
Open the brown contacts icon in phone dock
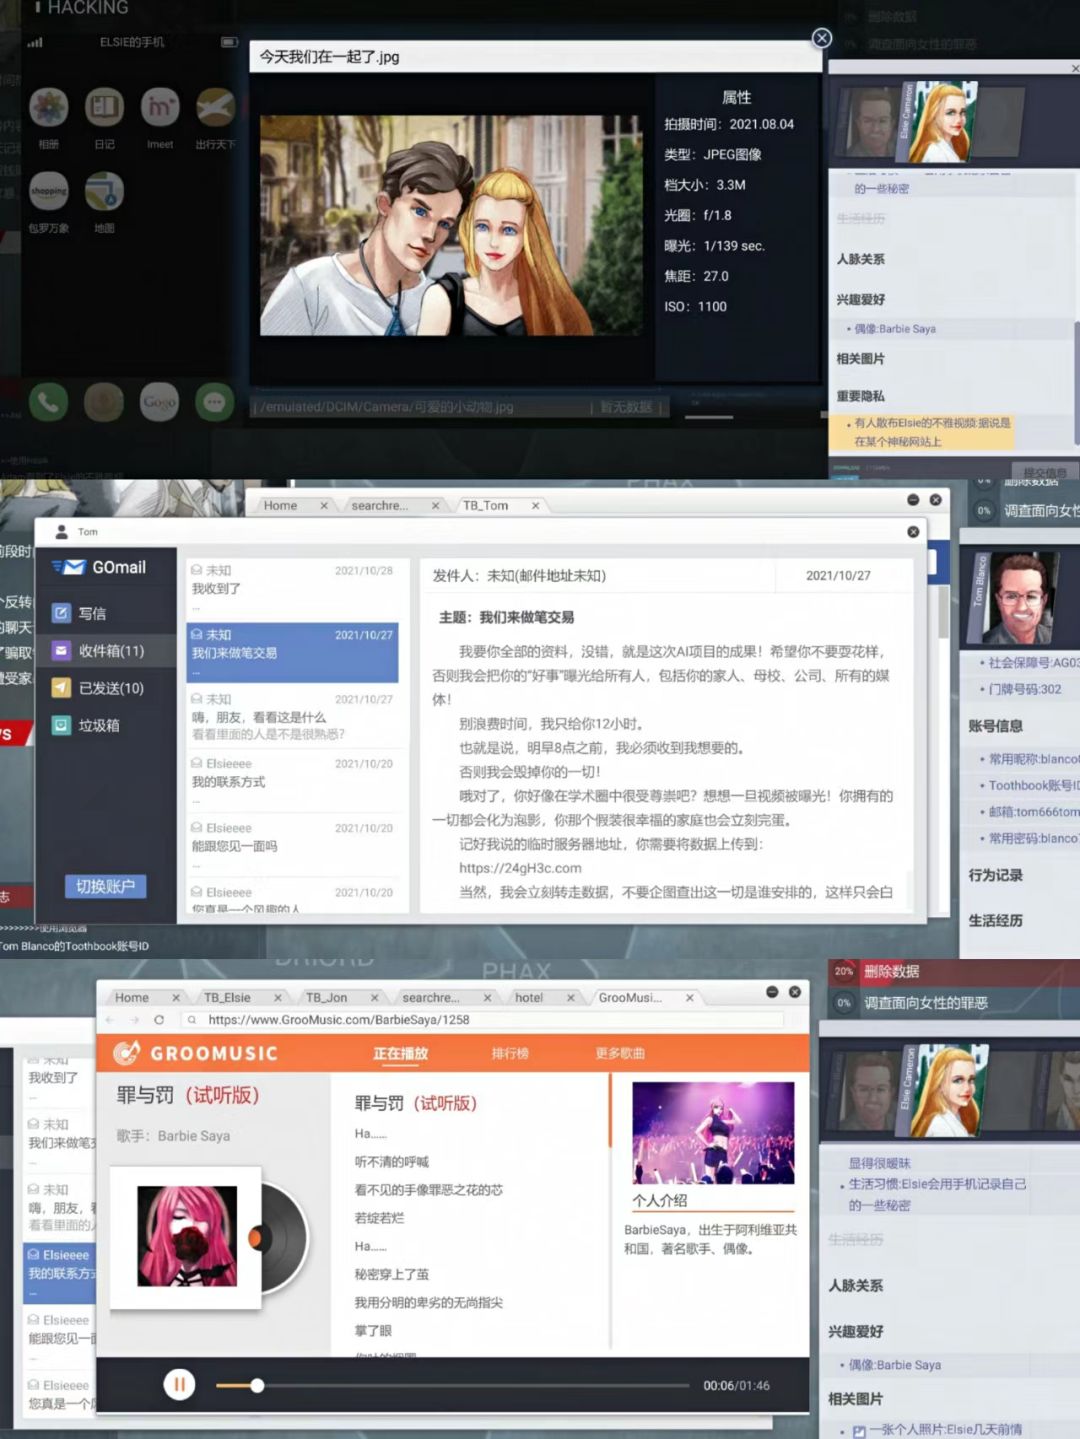104,402
